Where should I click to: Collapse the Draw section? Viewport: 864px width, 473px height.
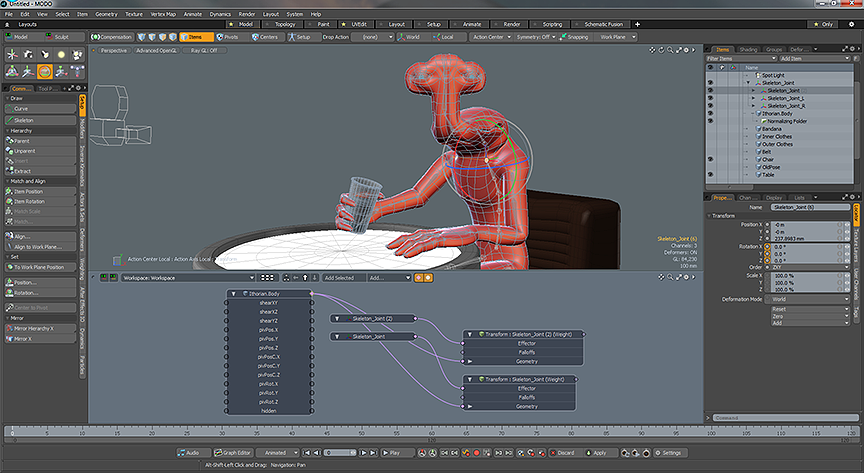point(8,98)
